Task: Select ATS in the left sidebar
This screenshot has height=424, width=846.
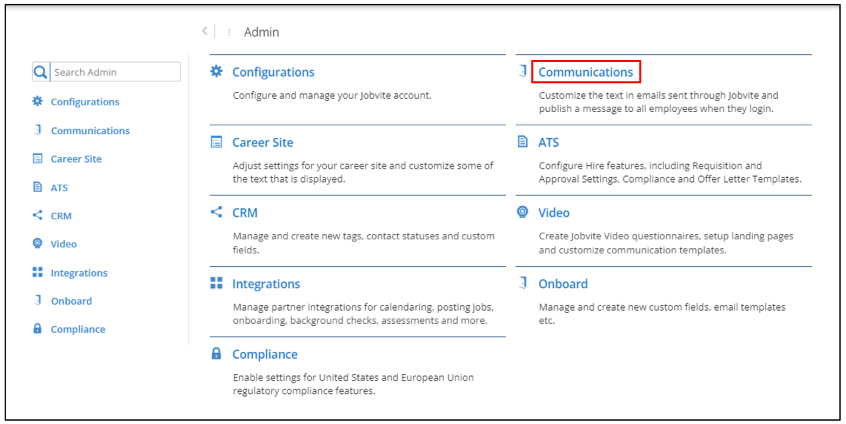Action: [59, 187]
